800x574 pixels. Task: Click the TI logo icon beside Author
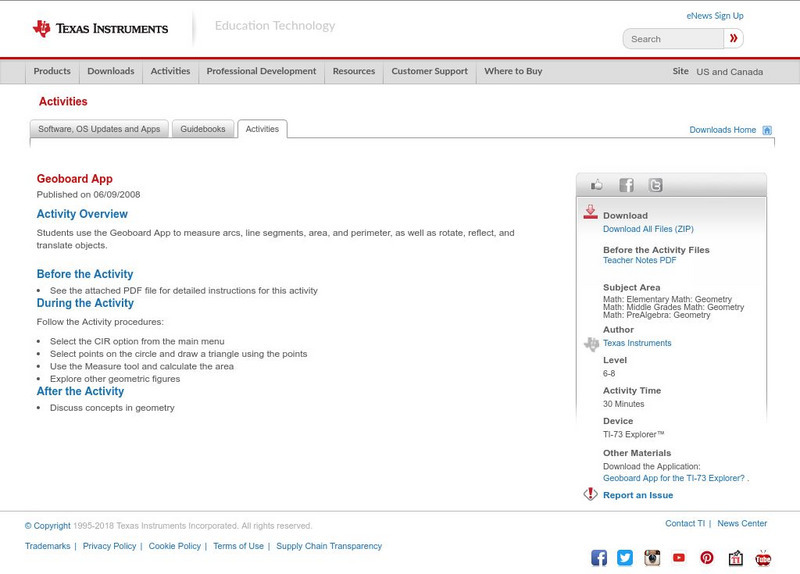coord(591,344)
